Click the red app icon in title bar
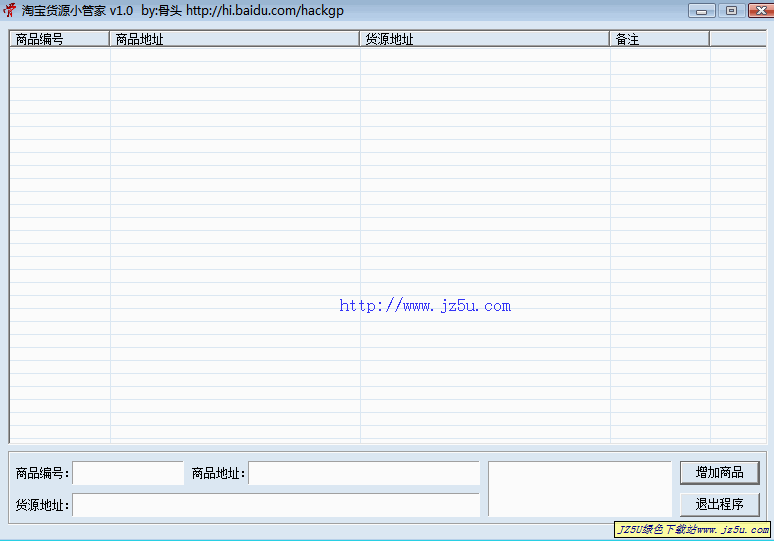 9,10
